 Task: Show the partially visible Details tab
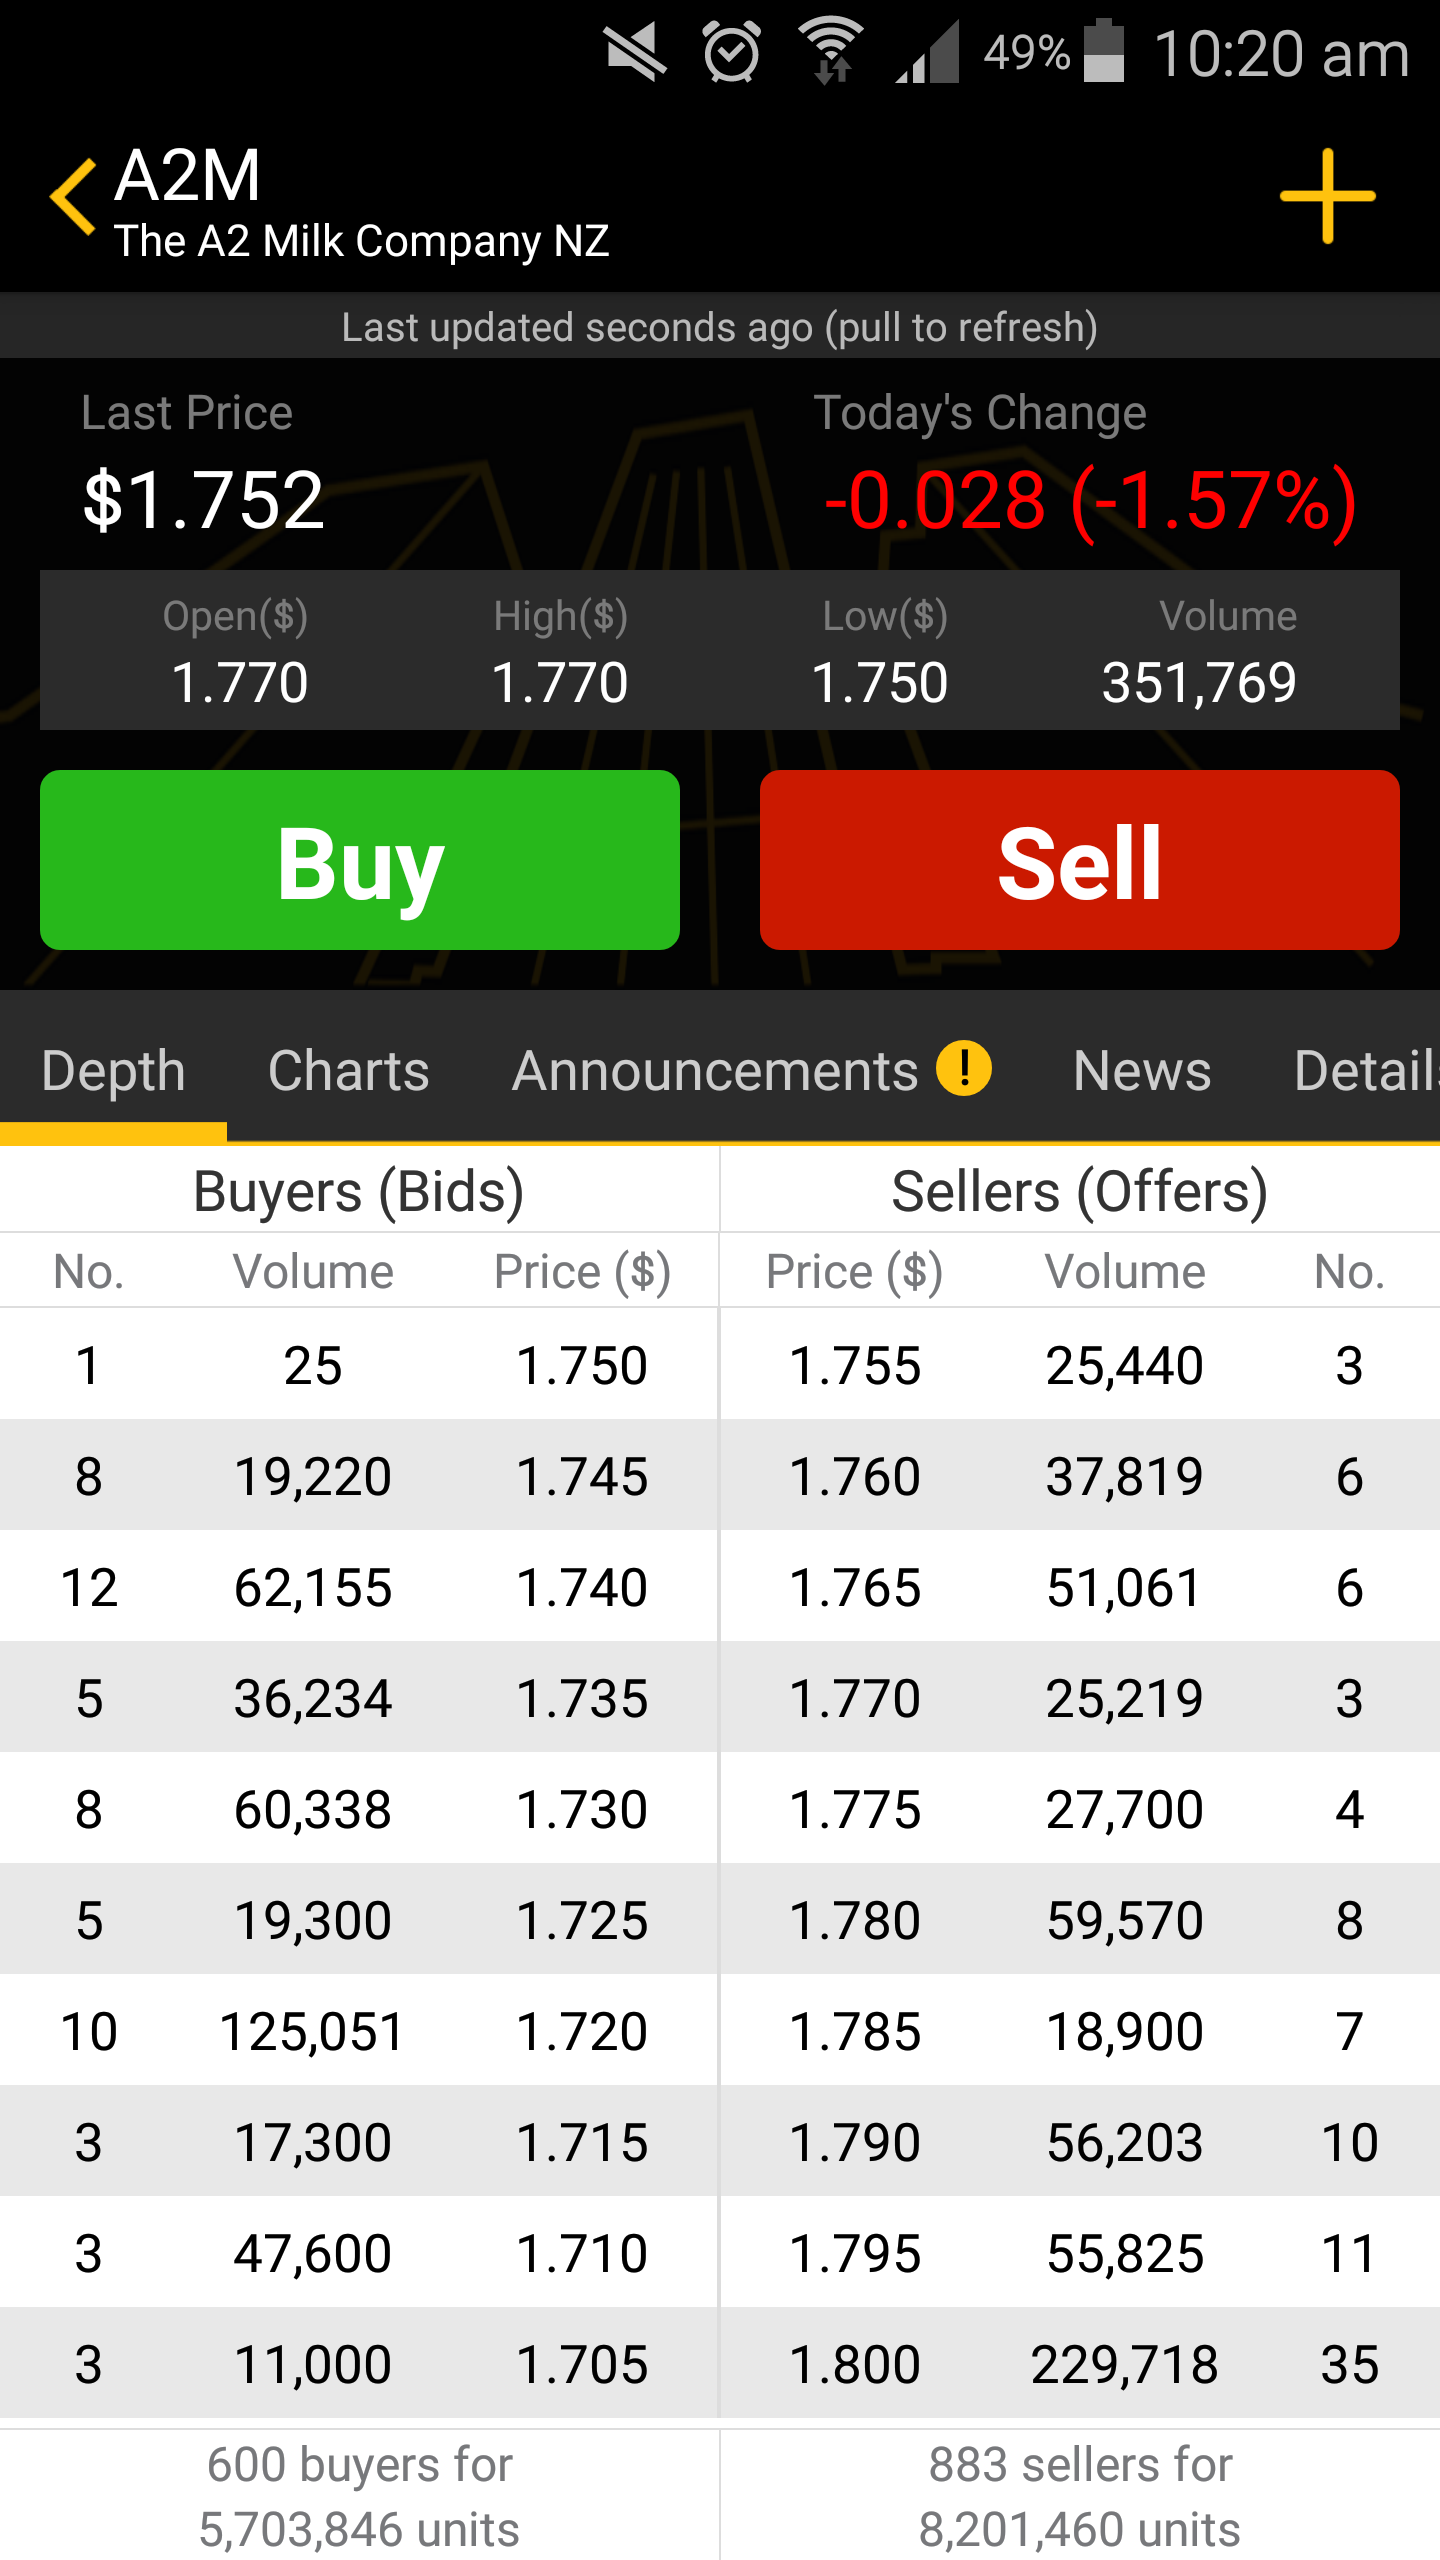[1366, 1071]
